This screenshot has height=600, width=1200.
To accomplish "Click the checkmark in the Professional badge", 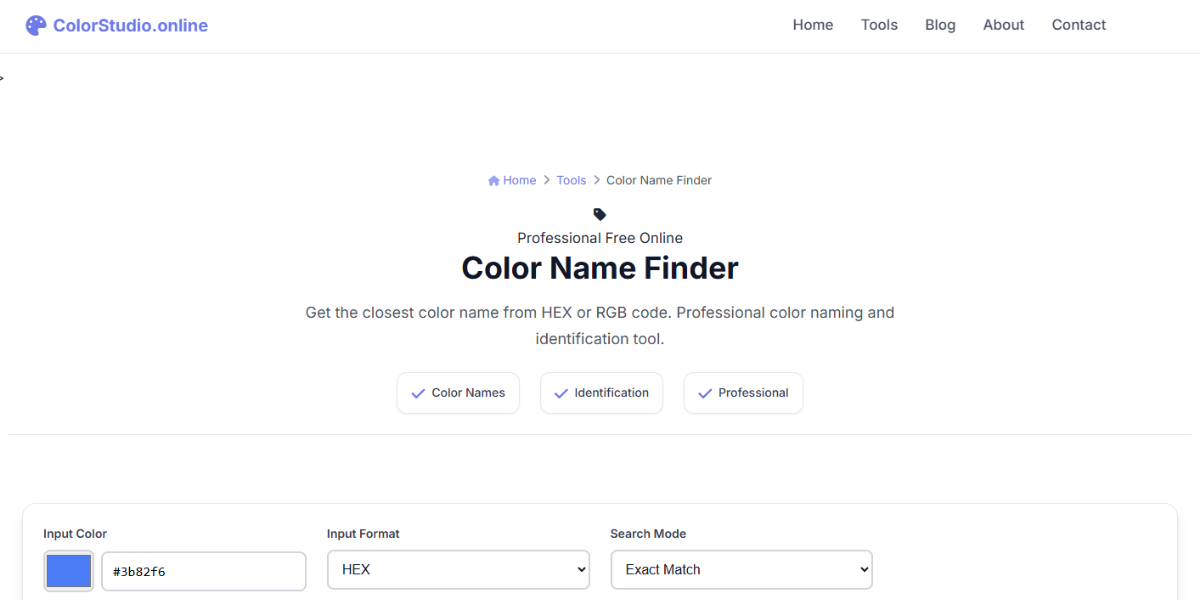I will click(703, 393).
